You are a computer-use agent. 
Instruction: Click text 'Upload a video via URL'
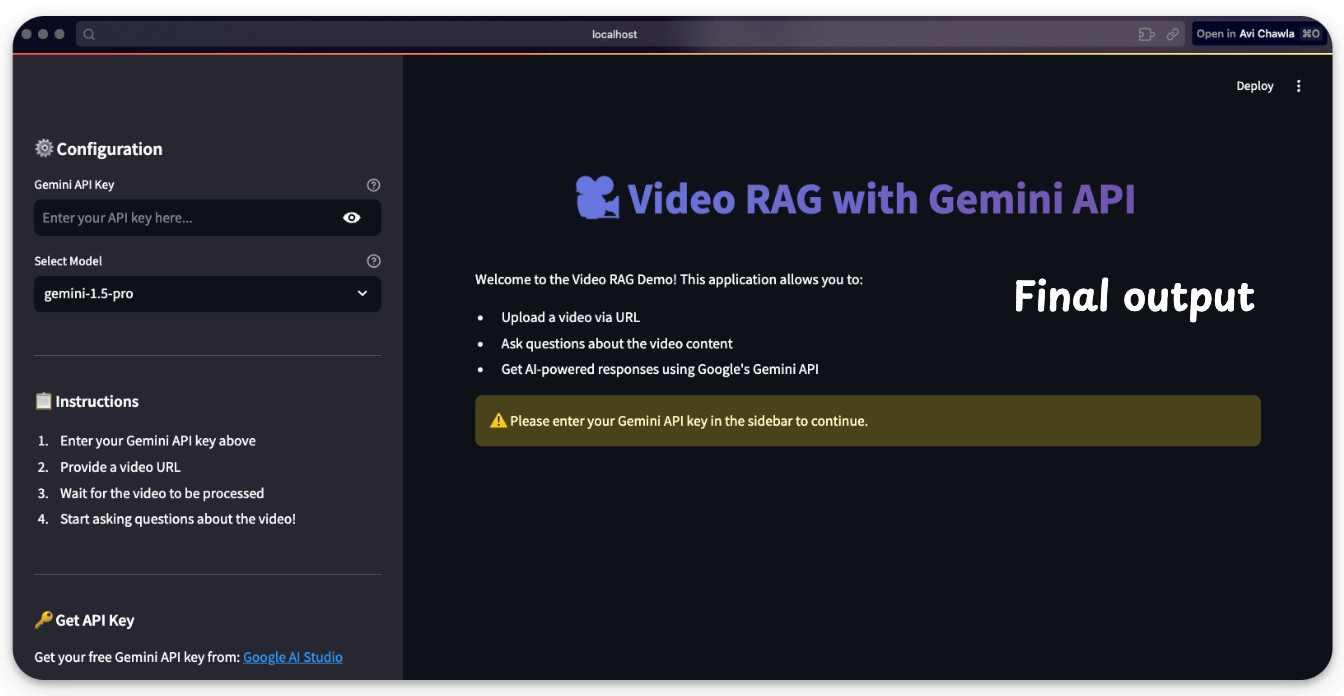[571, 317]
